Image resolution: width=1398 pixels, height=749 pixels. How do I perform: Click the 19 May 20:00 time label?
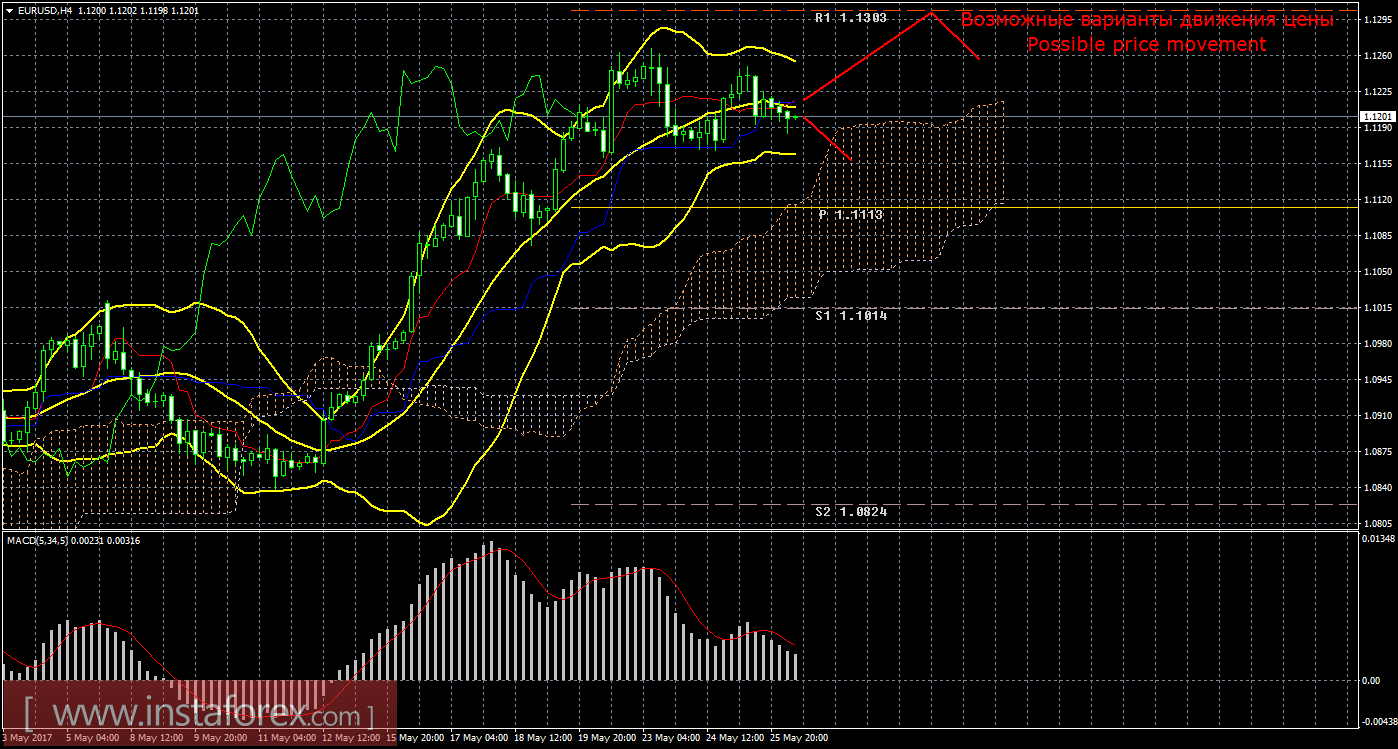pos(607,738)
